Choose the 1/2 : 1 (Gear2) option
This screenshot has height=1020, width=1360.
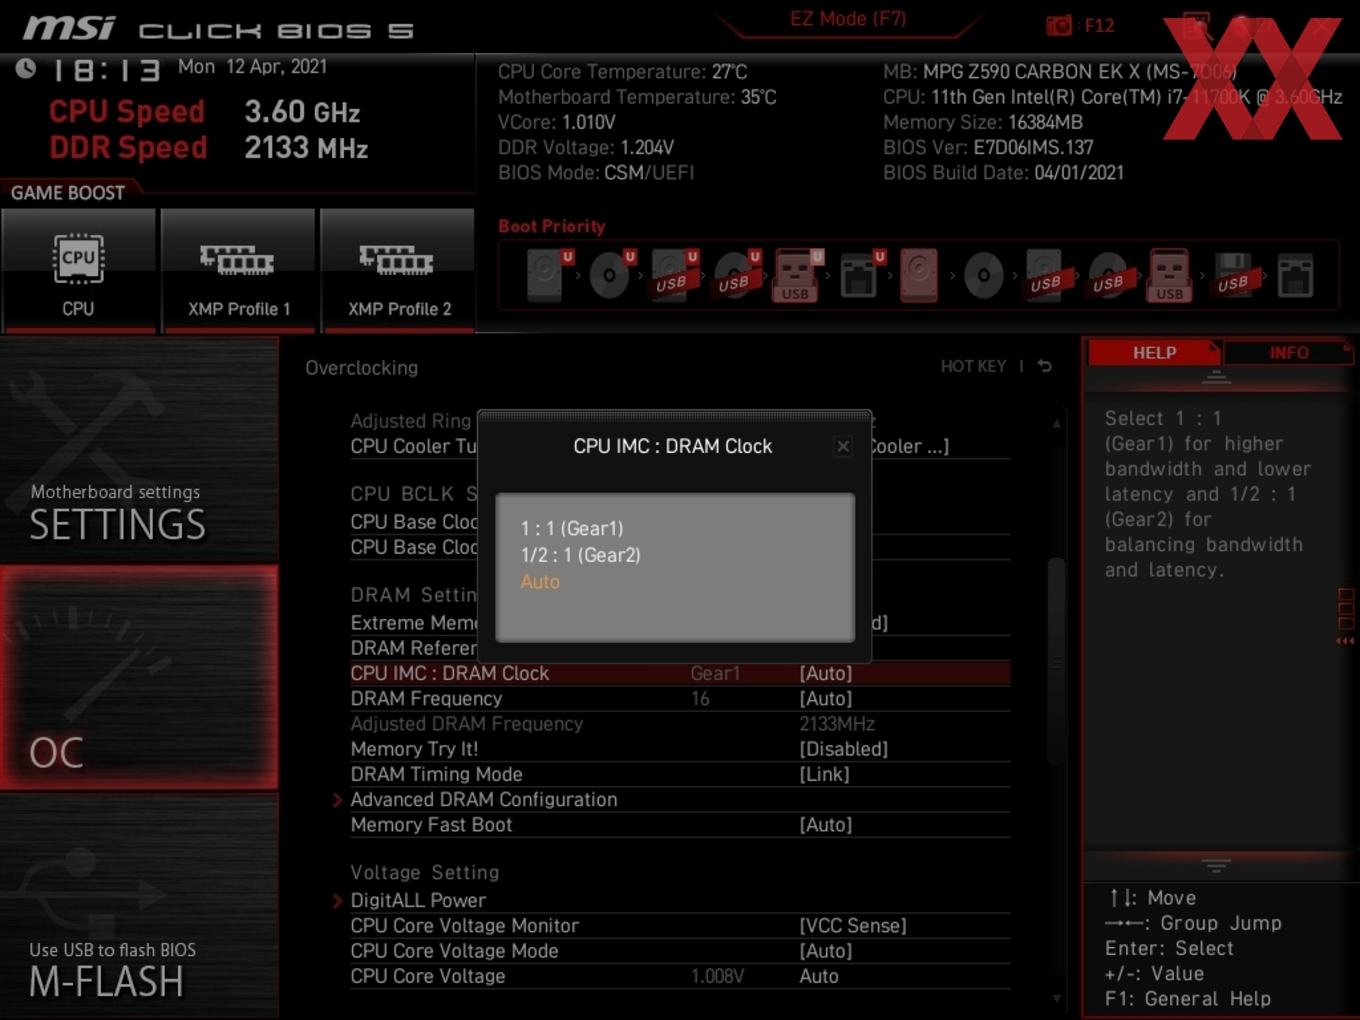tap(580, 555)
